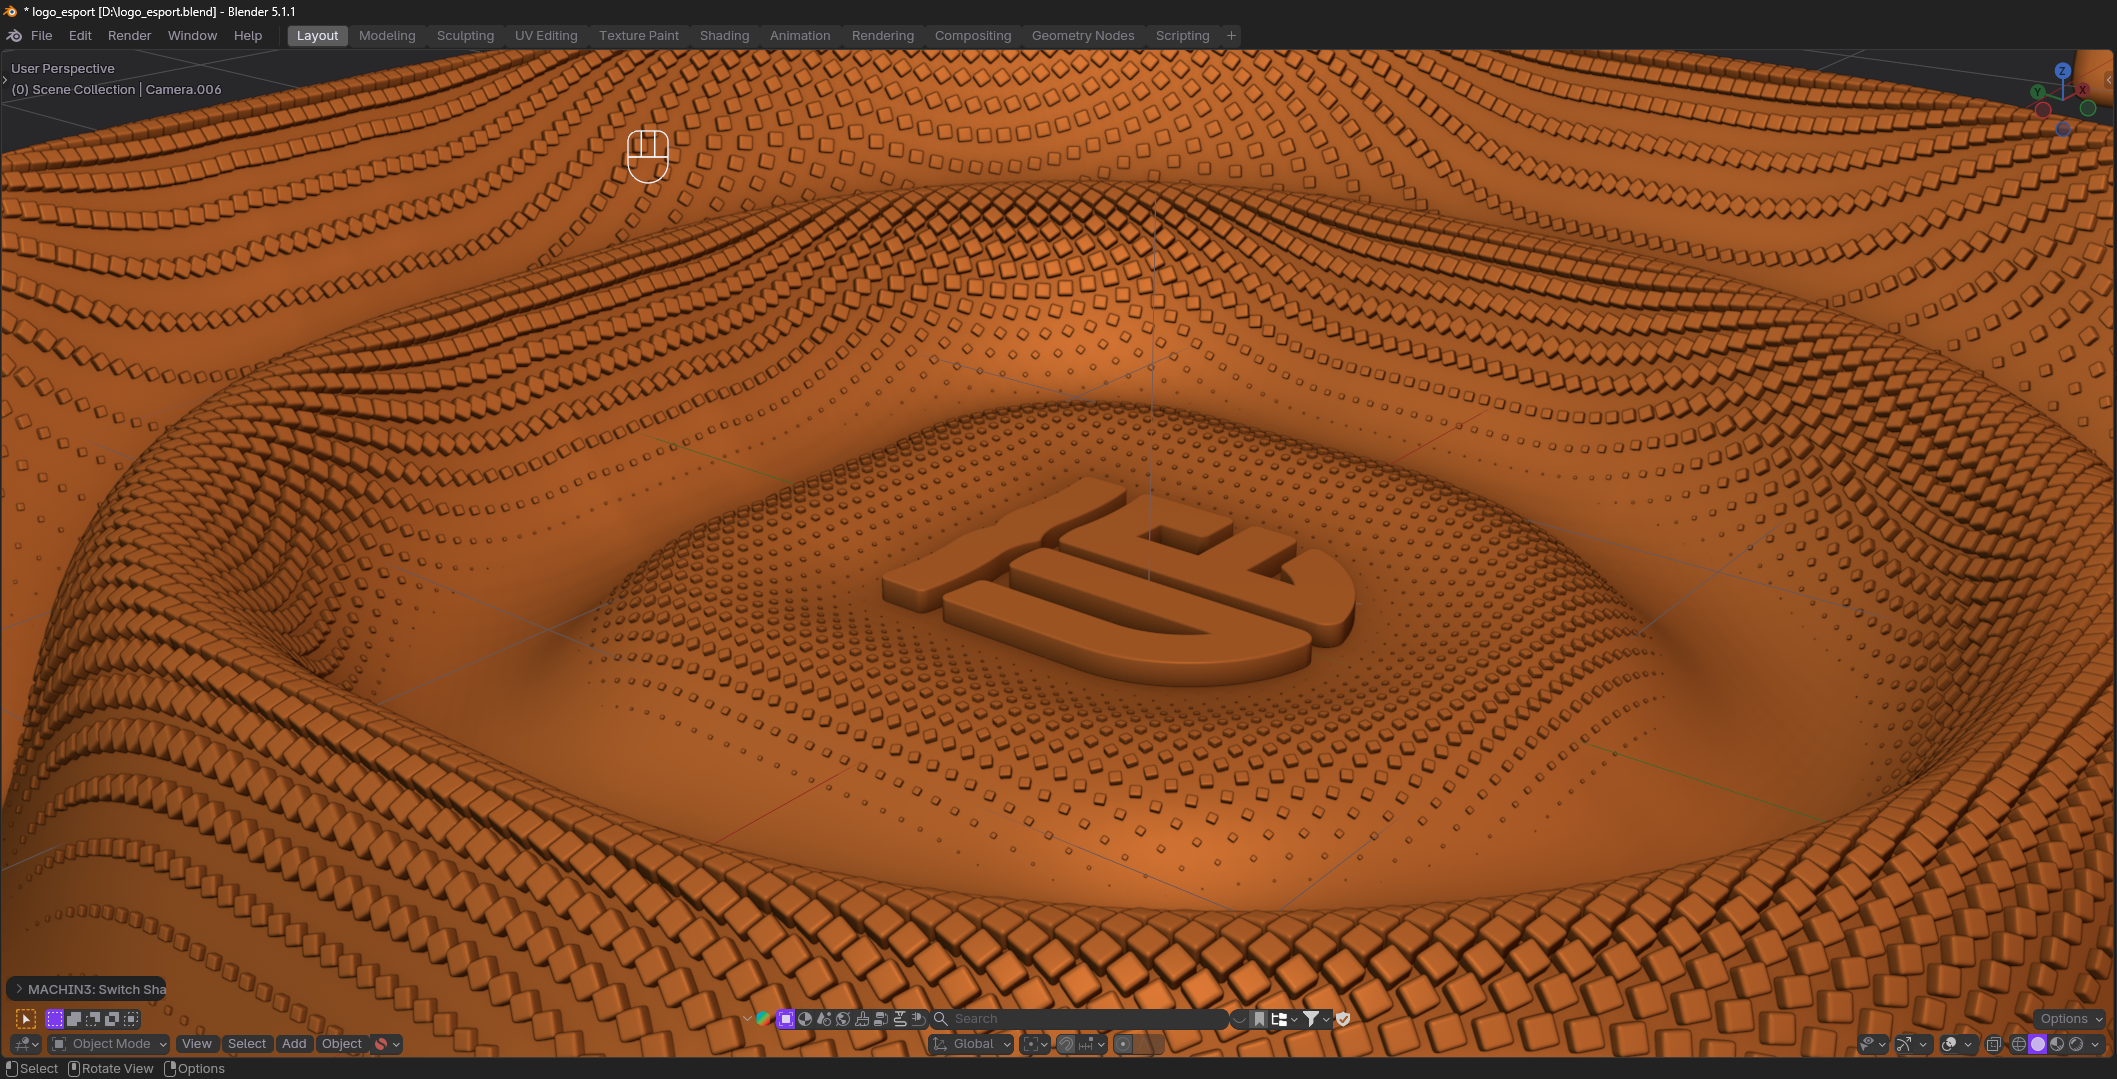Toggle snapping magnet
Screen dimensions: 2117x1079
[1066, 1044]
